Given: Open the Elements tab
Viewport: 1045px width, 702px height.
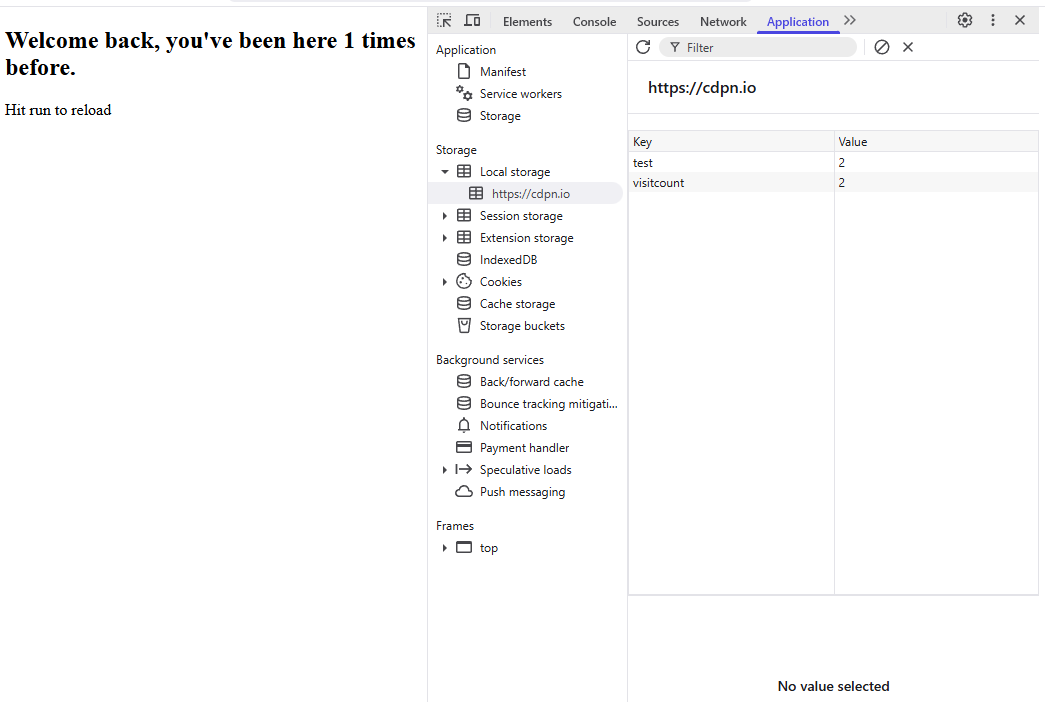Looking at the screenshot, I should point(527,21).
